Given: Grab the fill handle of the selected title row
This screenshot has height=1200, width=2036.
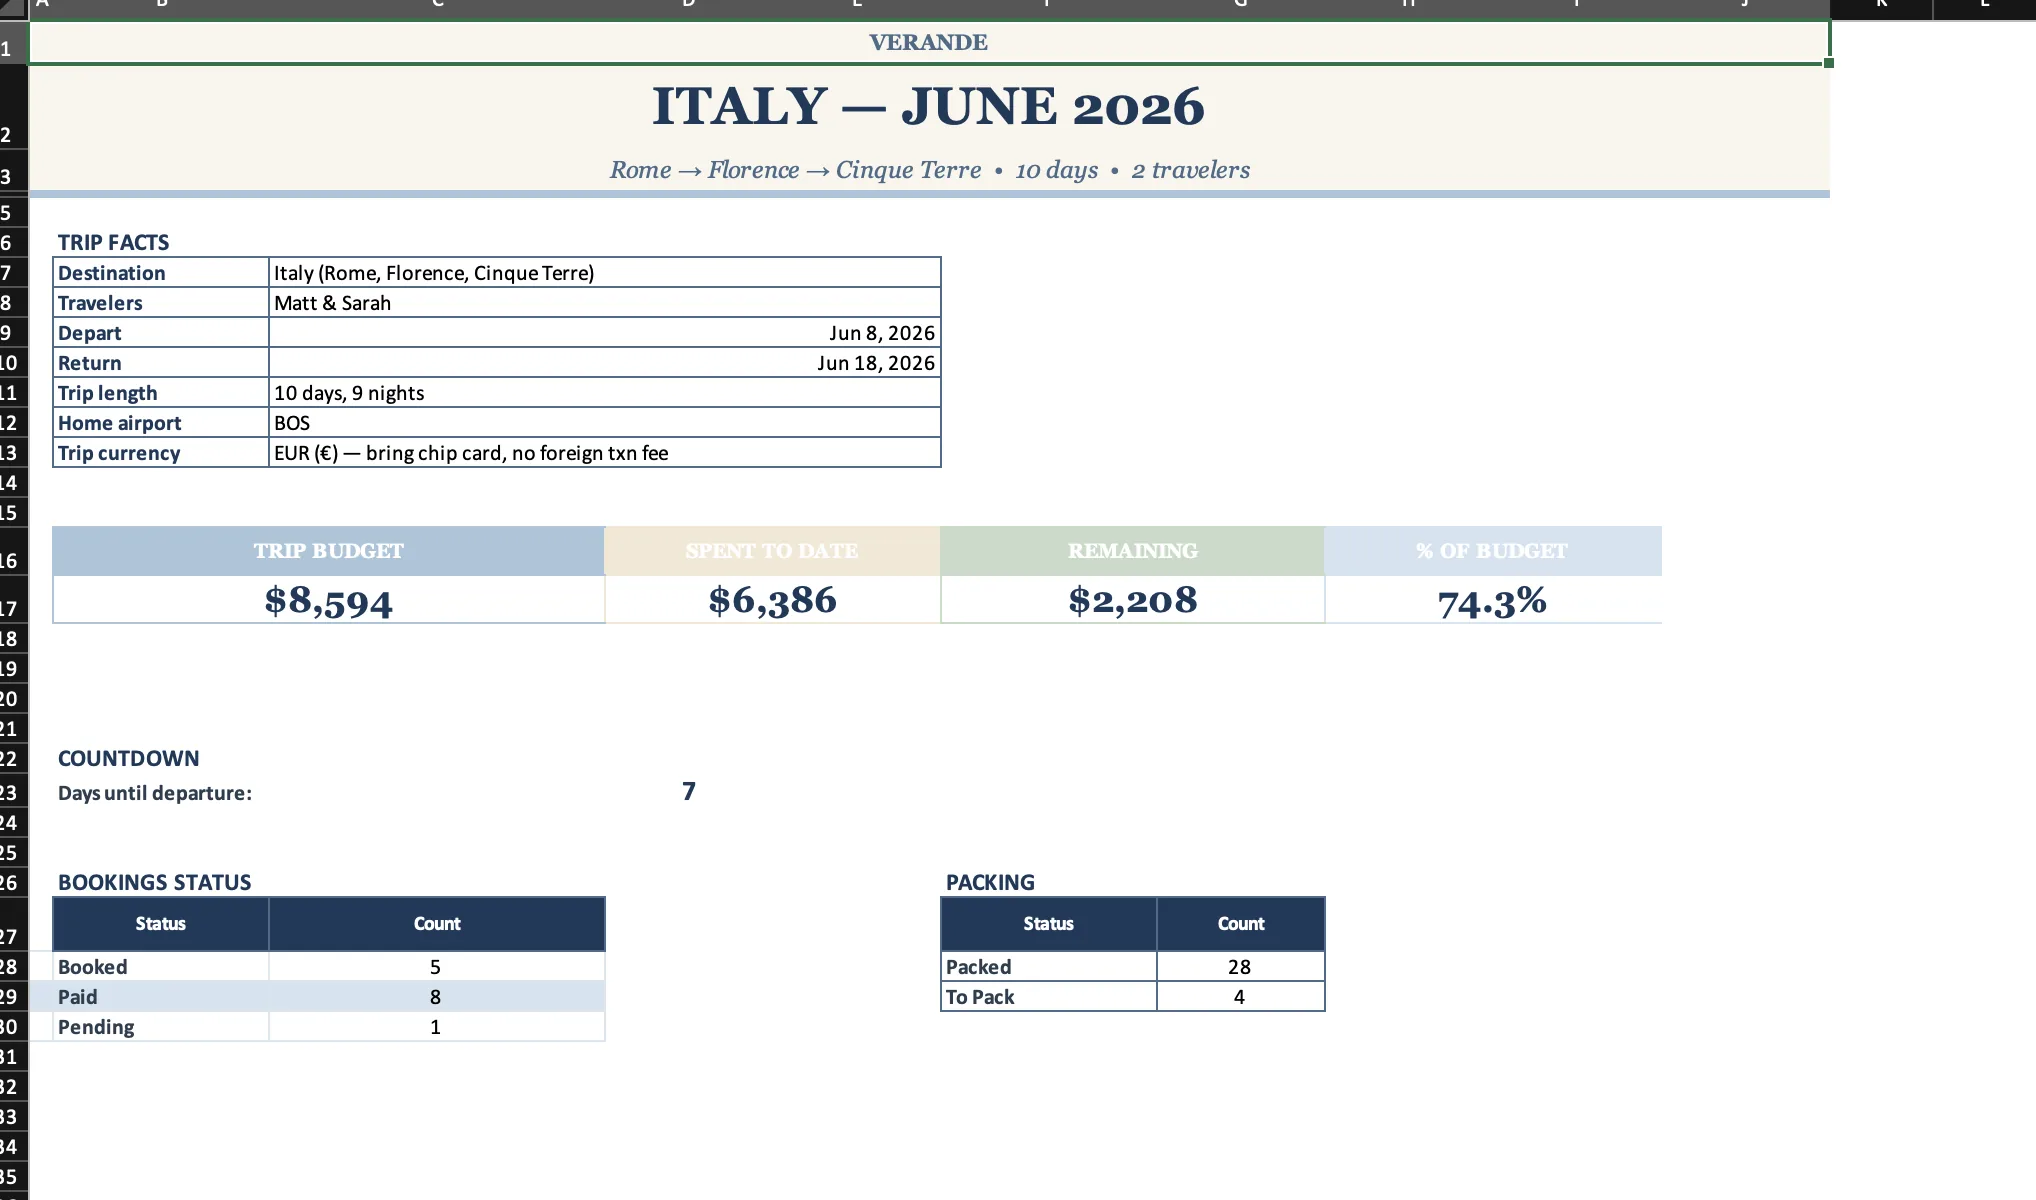Looking at the screenshot, I should coord(1829,63).
